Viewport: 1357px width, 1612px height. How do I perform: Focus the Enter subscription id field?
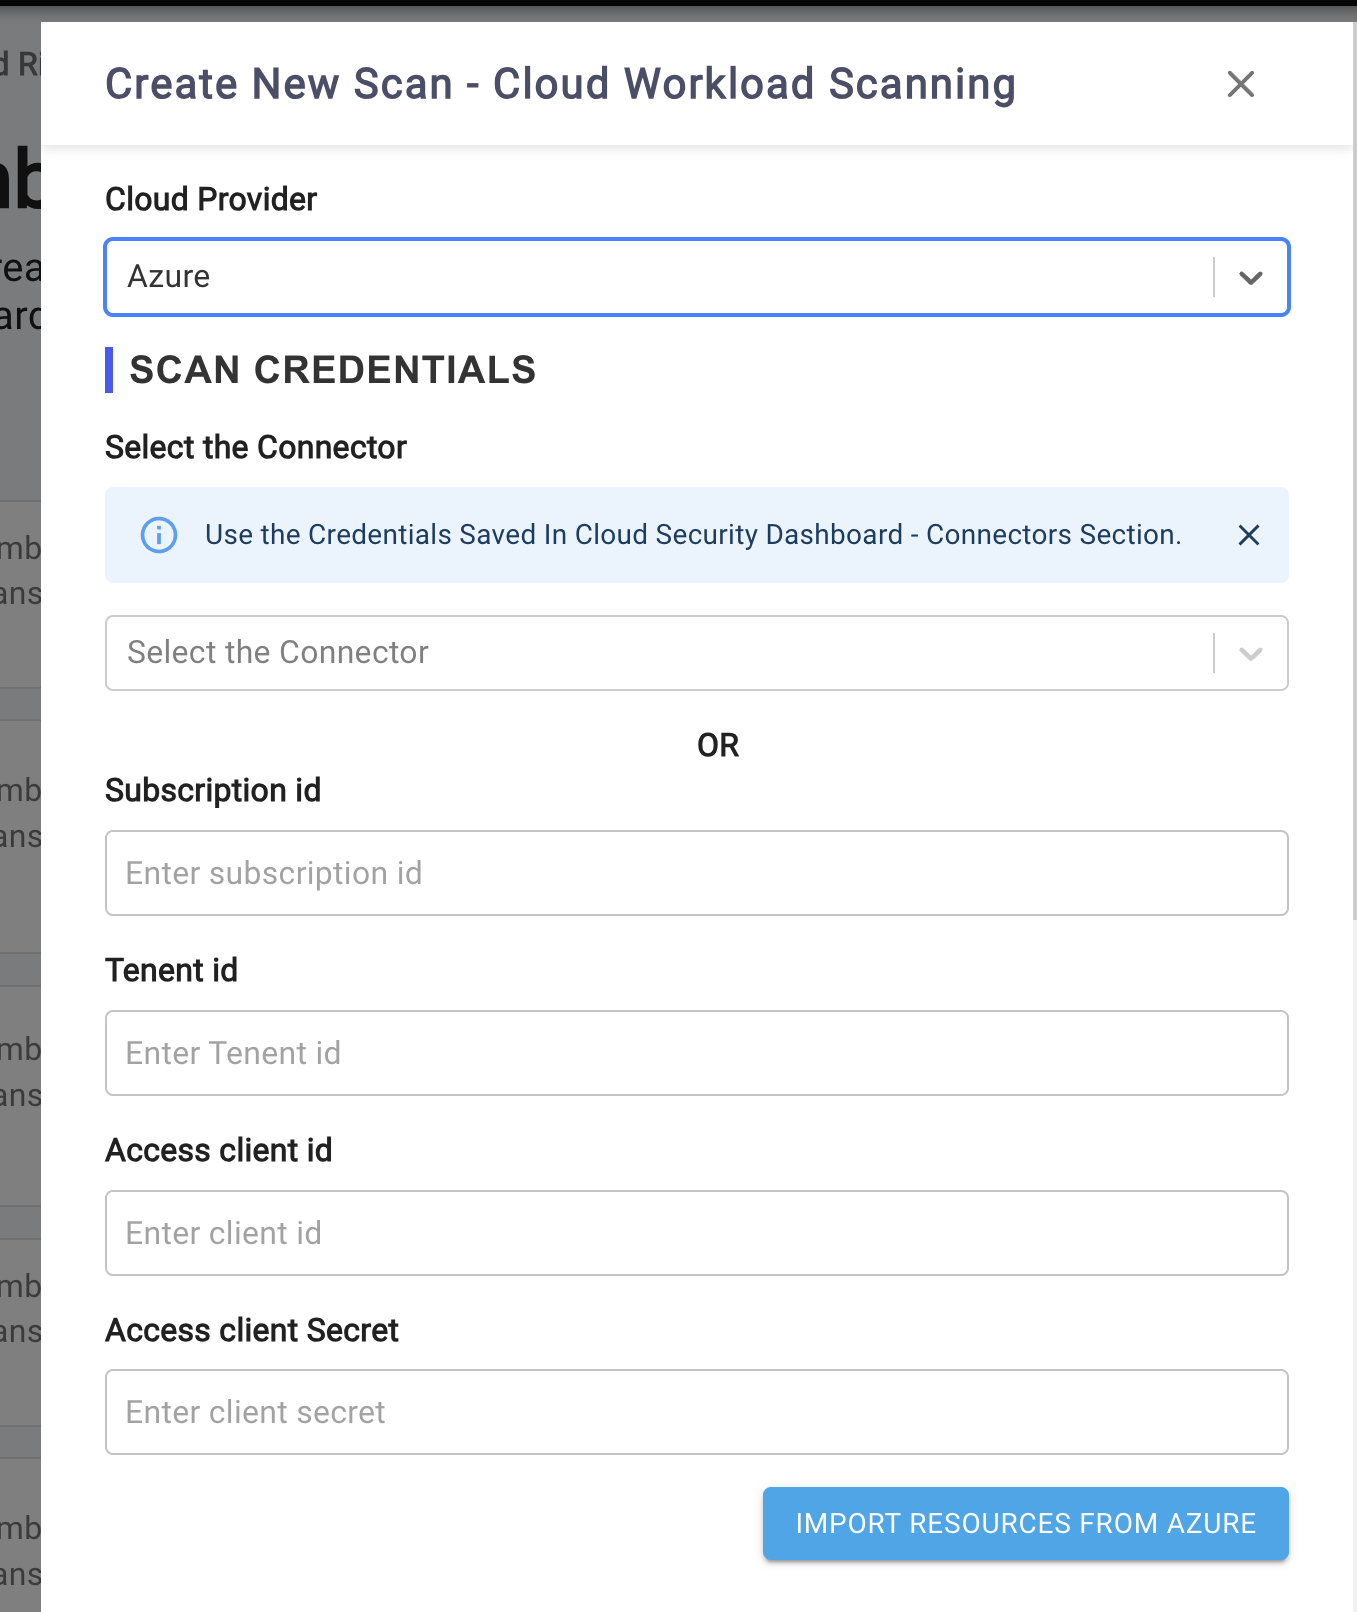coord(696,873)
